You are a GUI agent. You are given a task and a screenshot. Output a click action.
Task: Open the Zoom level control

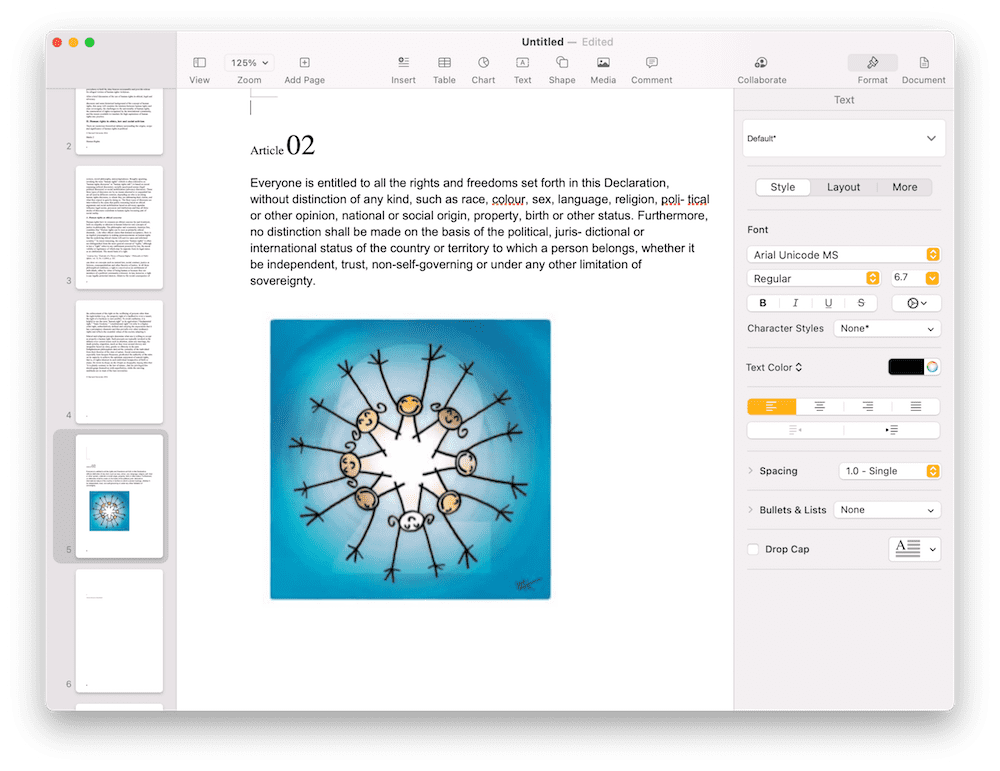(x=248, y=61)
